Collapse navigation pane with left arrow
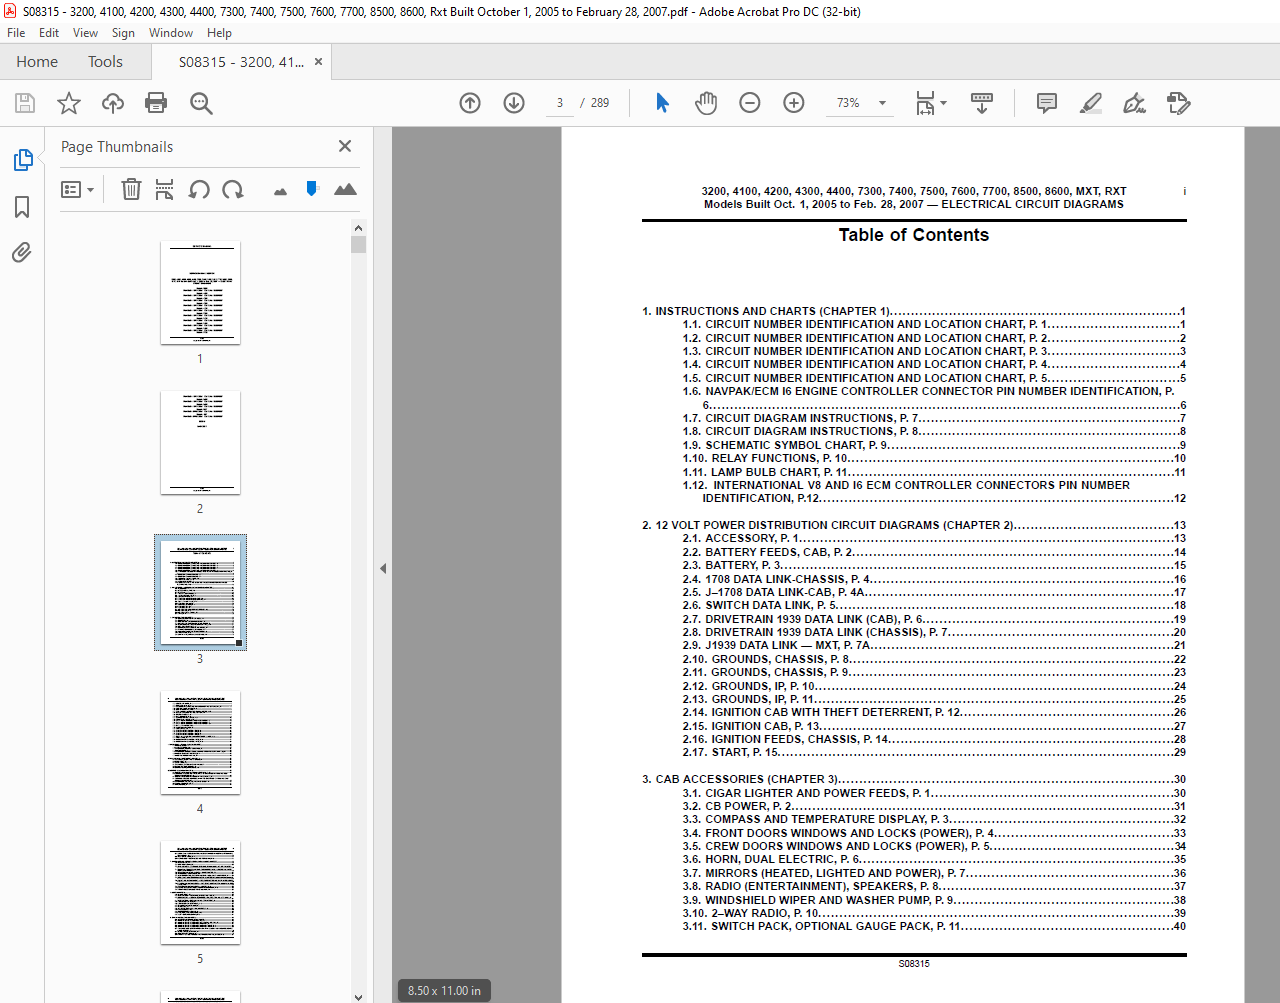 point(383,568)
